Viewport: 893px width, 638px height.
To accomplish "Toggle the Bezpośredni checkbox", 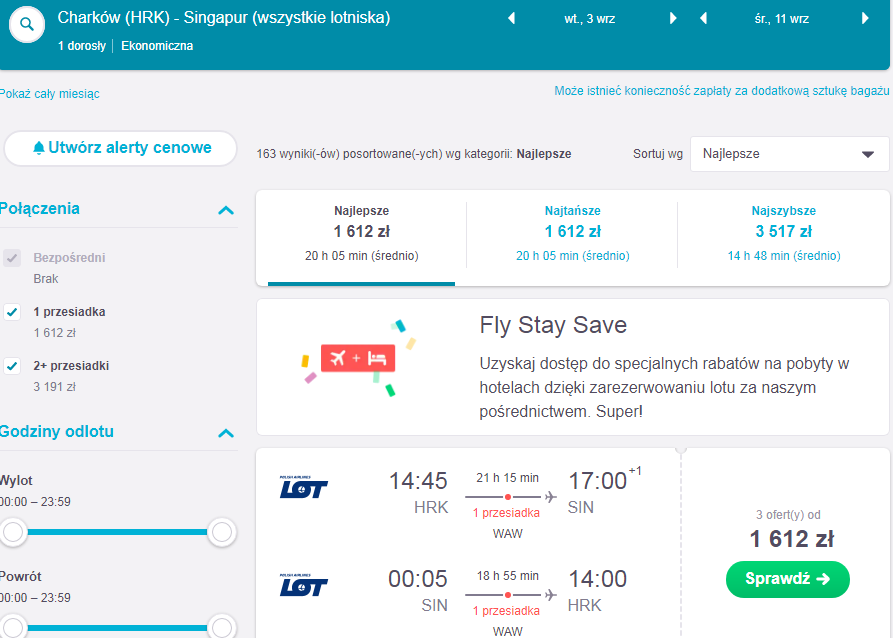I will pyautogui.click(x=12, y=258).
